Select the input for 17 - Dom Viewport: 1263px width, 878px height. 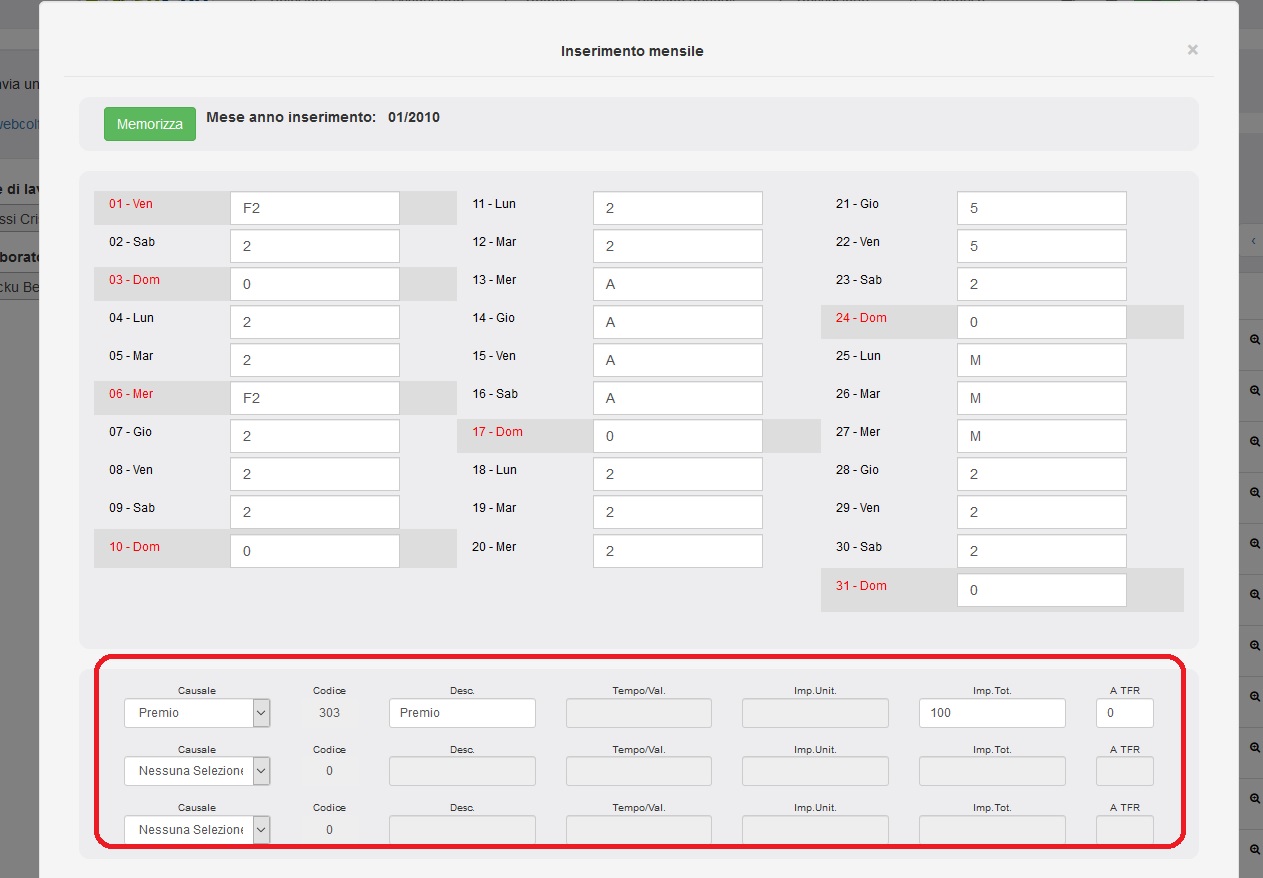coord(677,437)
